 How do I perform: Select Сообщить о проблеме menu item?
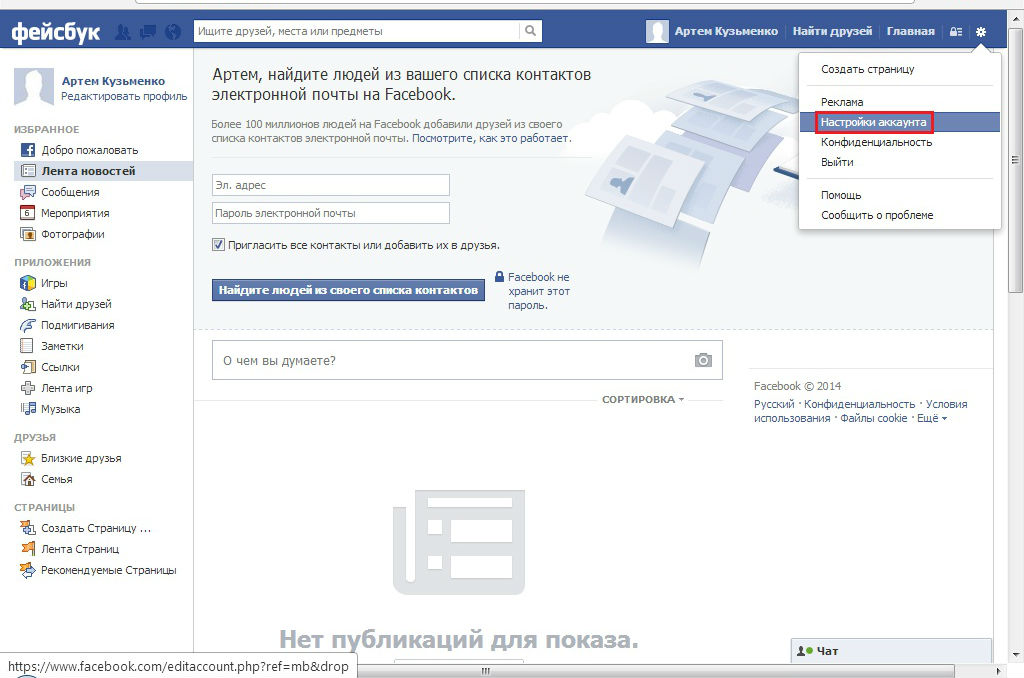900,215
